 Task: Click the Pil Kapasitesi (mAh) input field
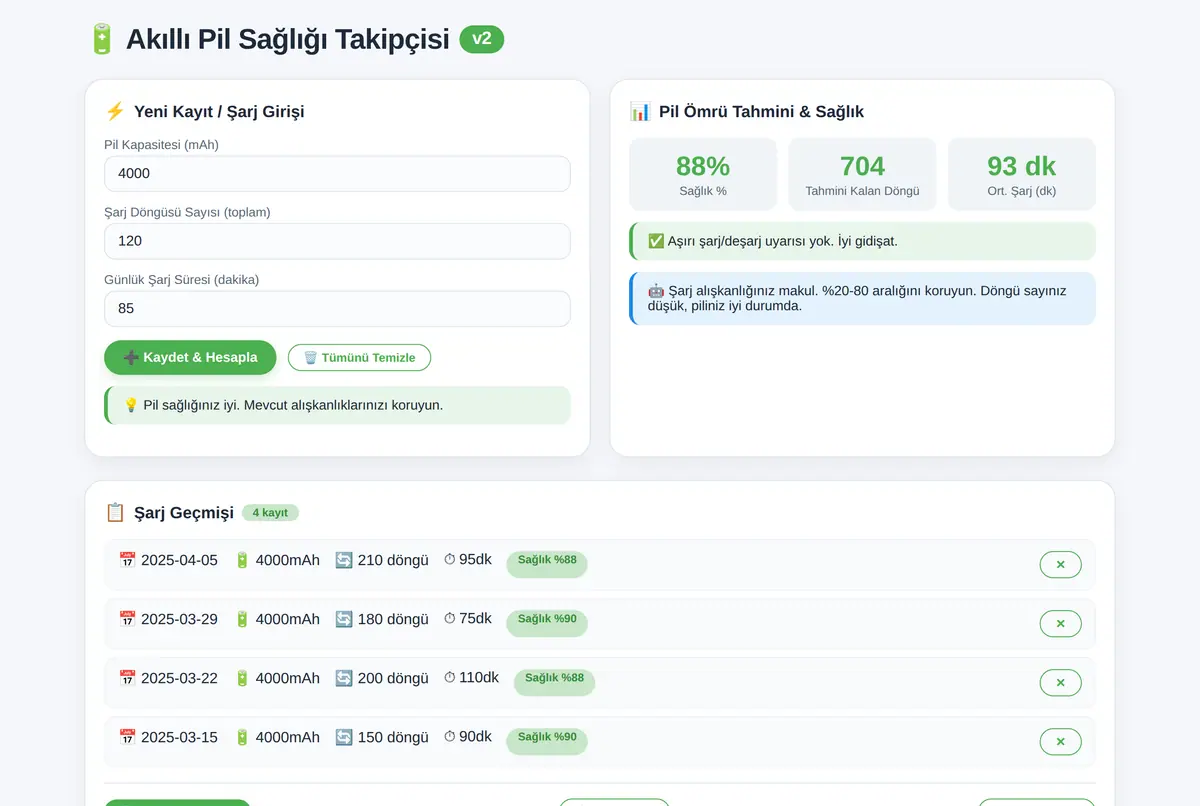coord(337,173)
